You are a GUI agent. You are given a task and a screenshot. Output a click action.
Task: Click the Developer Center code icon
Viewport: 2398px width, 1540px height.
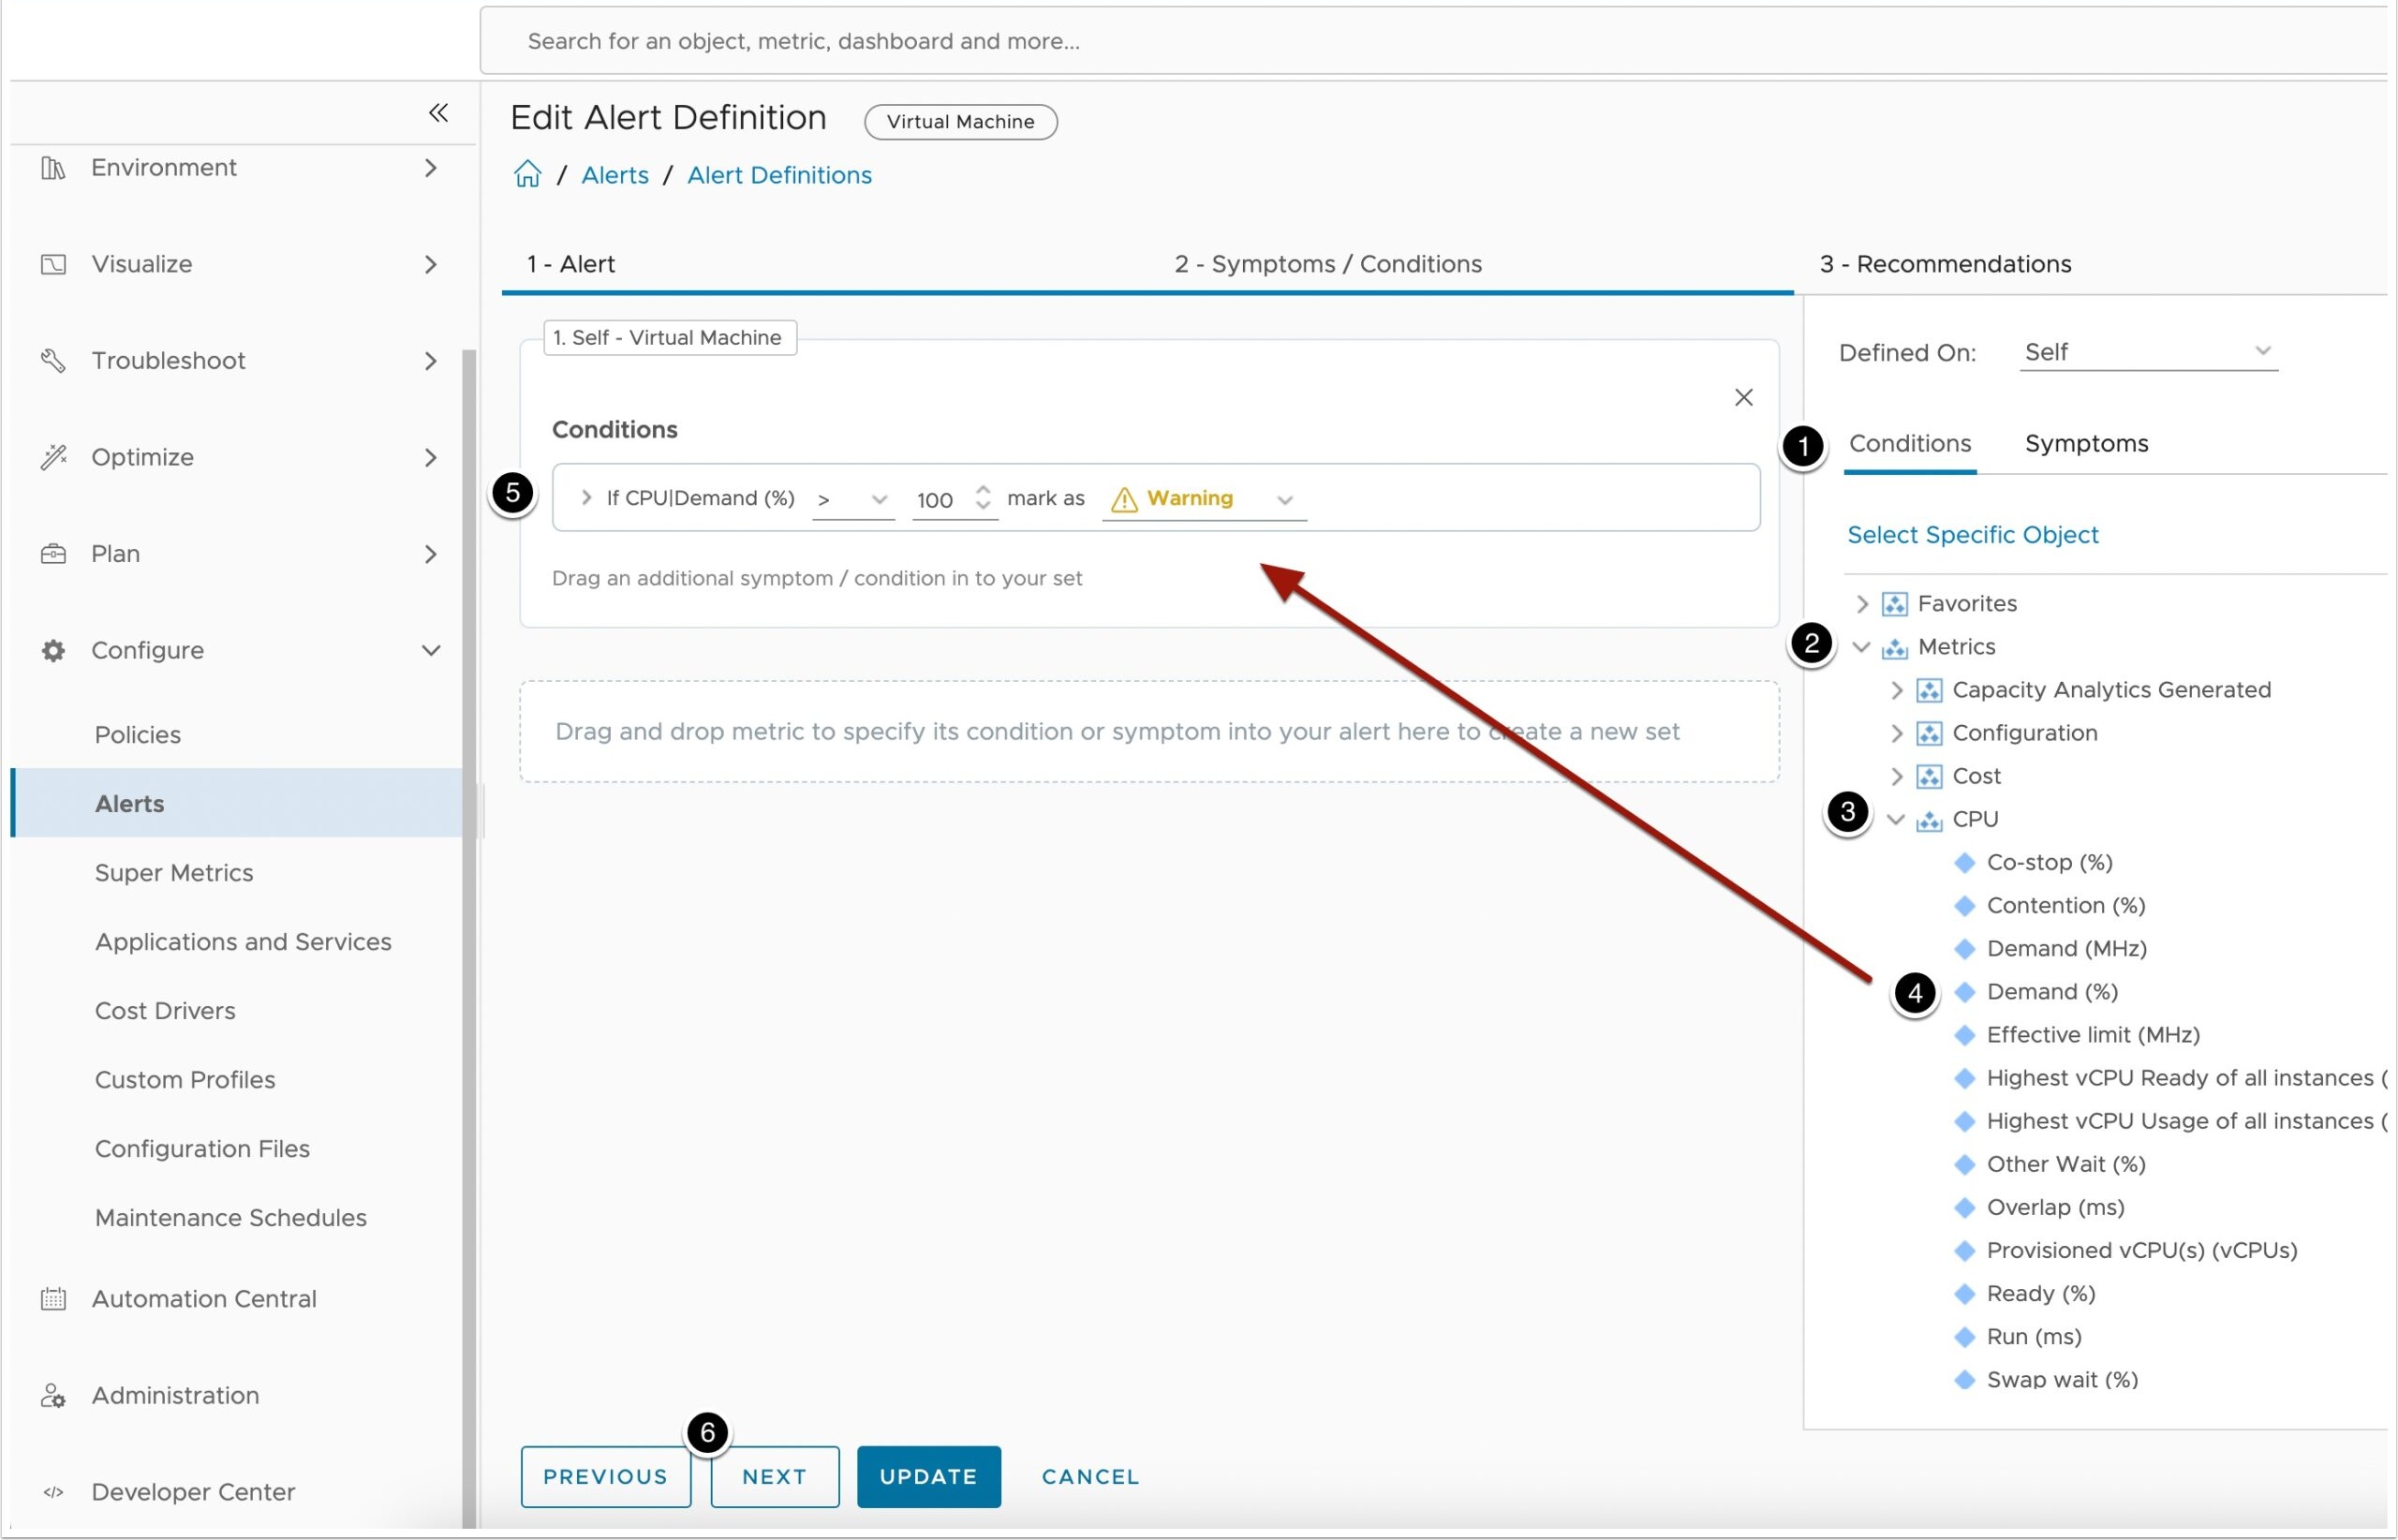click(x=53, y=1492)
